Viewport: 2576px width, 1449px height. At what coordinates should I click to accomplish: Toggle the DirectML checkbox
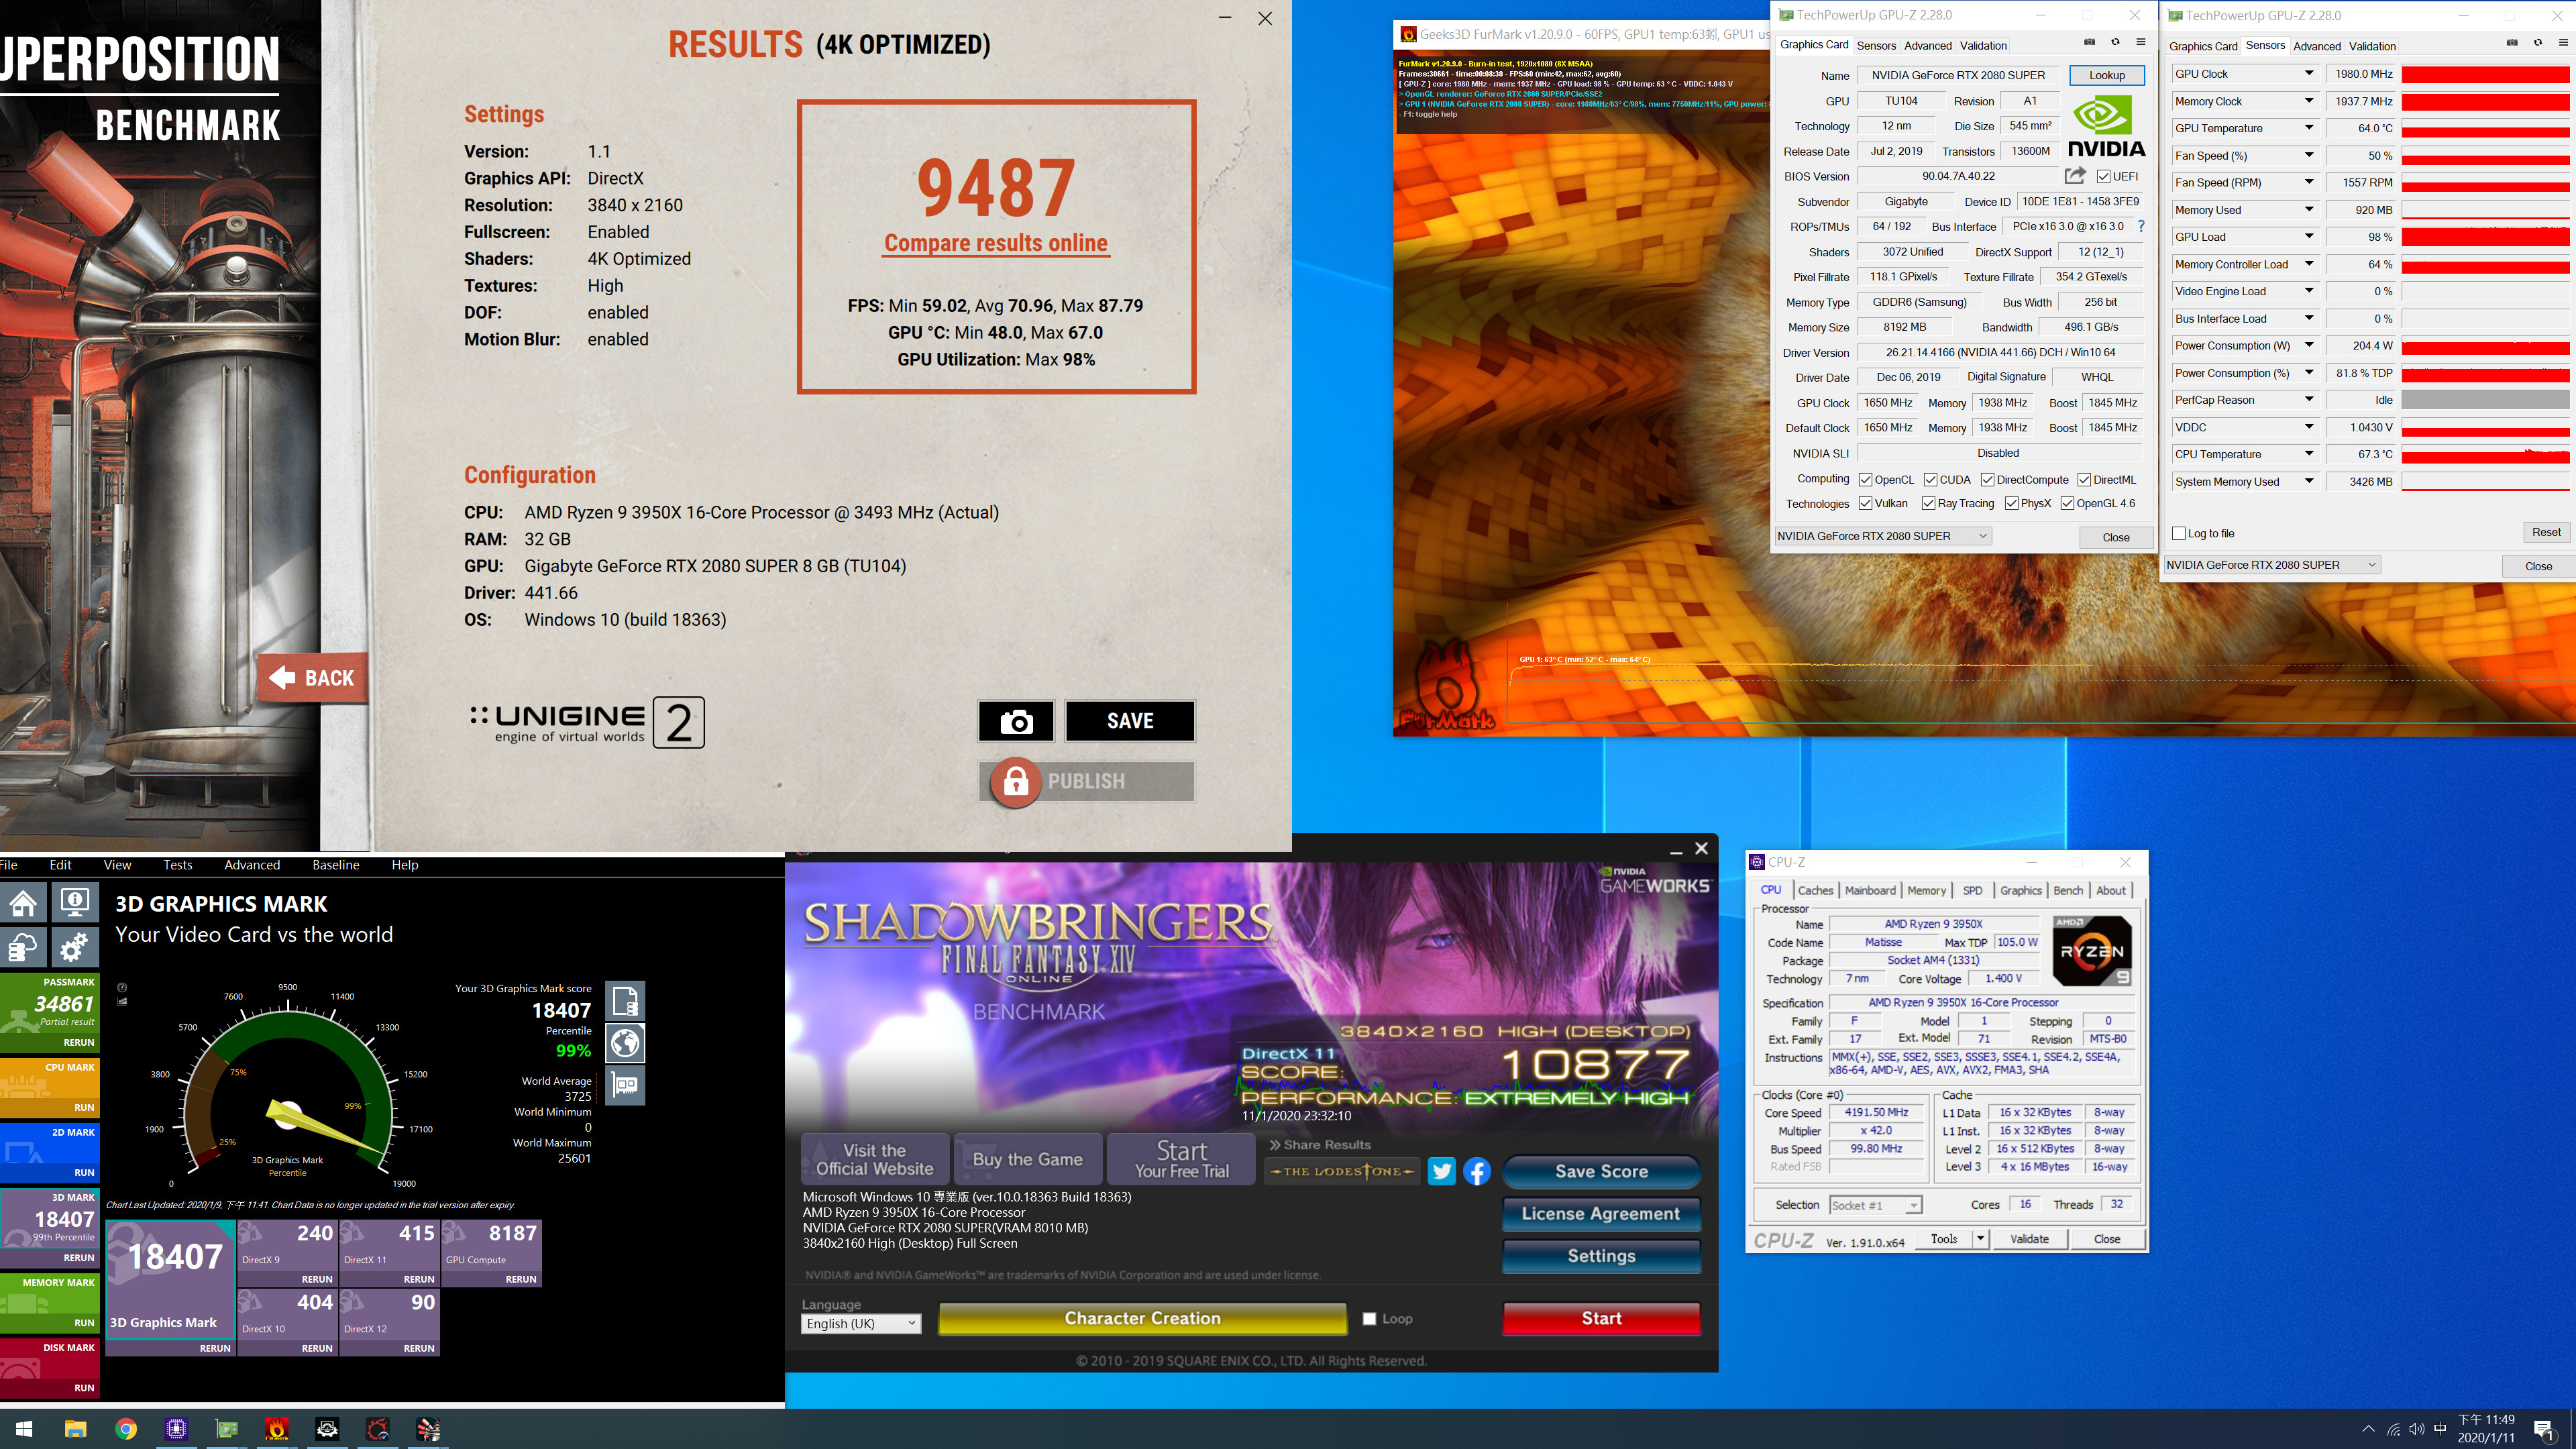(x=2084, y=480)
